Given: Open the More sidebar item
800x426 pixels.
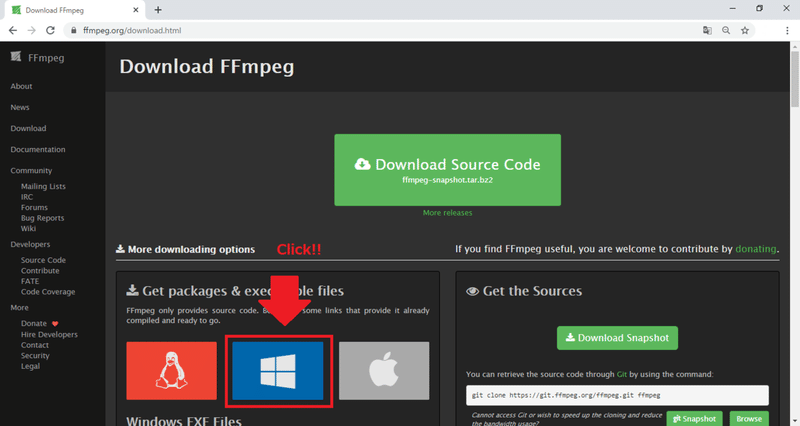Looking at the screenshot, I should (x=19, y=308).
